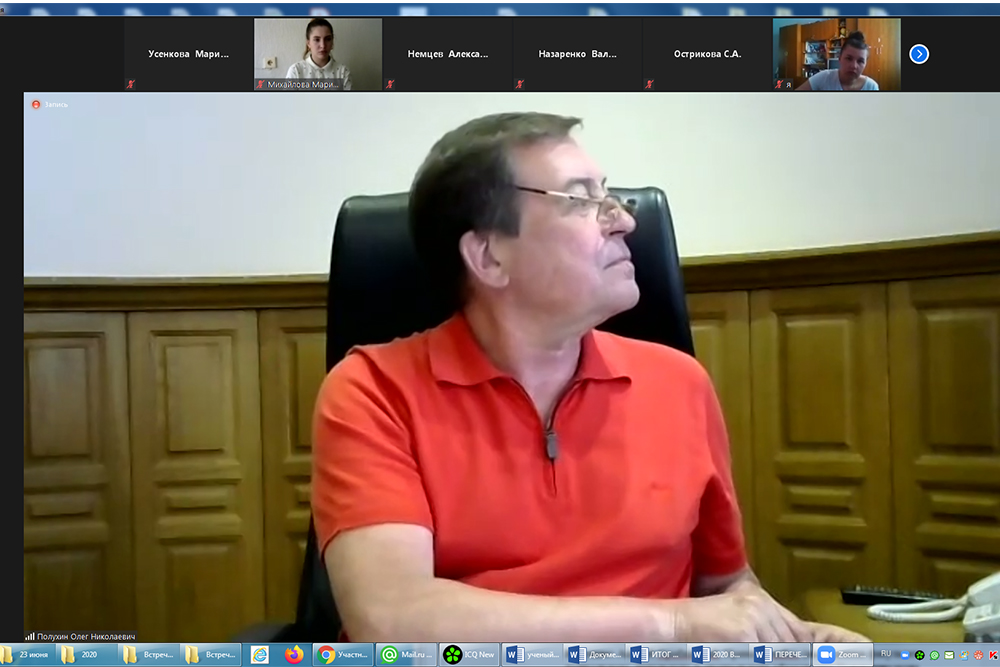Viewport: 1000px width, 667px height.
Task: Open Mail.ru taskbar item
Action: point(405,655)
